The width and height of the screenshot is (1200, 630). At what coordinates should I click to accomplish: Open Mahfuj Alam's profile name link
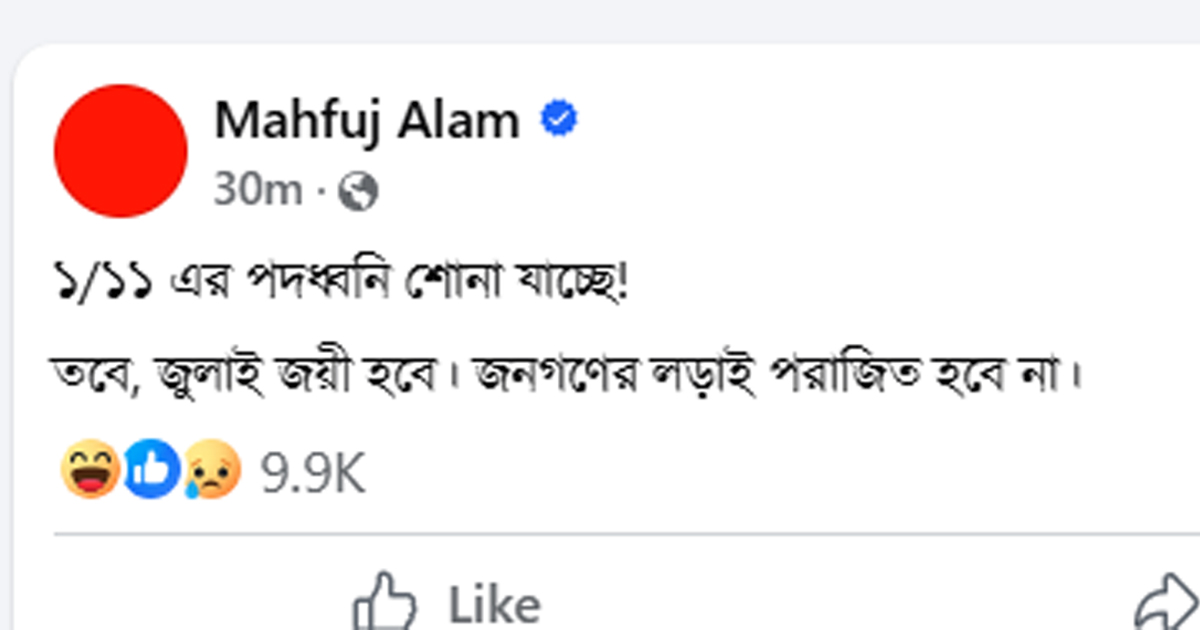367,123
